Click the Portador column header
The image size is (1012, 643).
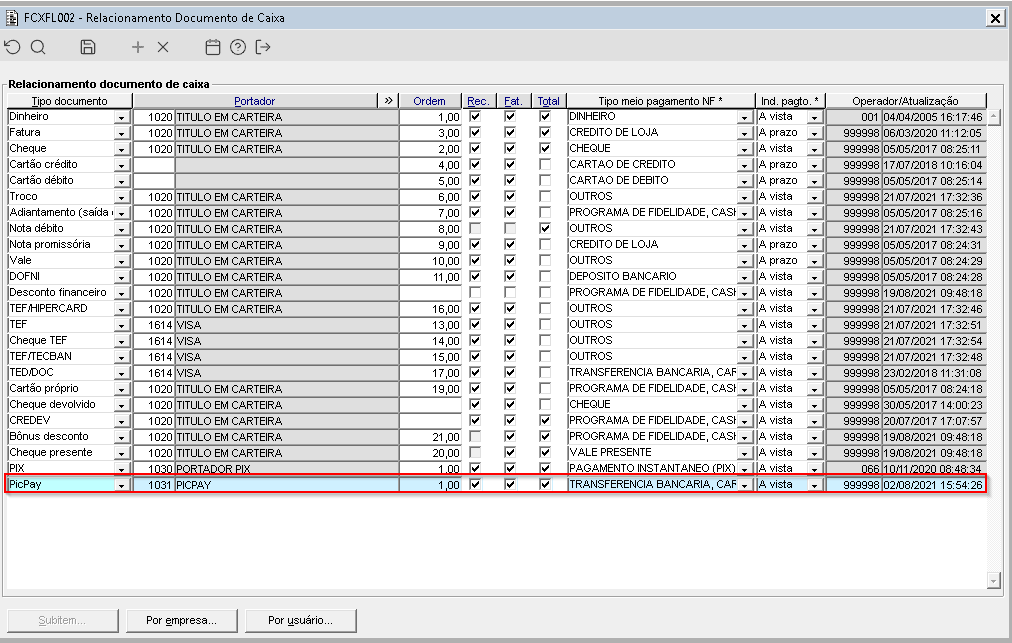coord(254,101)
